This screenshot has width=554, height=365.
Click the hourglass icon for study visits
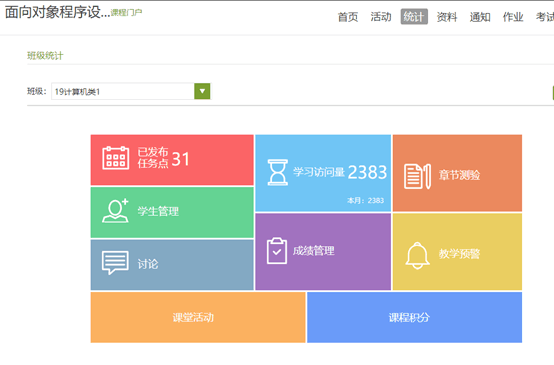[x=278, y=172]
